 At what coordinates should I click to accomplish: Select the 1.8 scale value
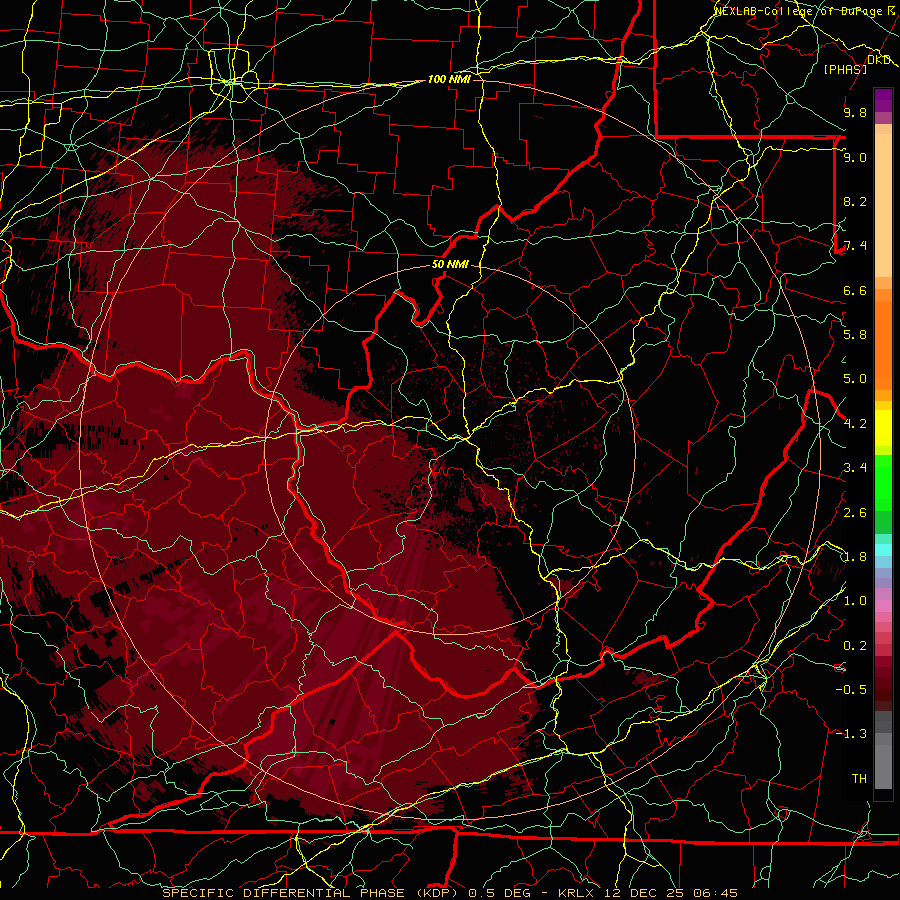[855, 557]
